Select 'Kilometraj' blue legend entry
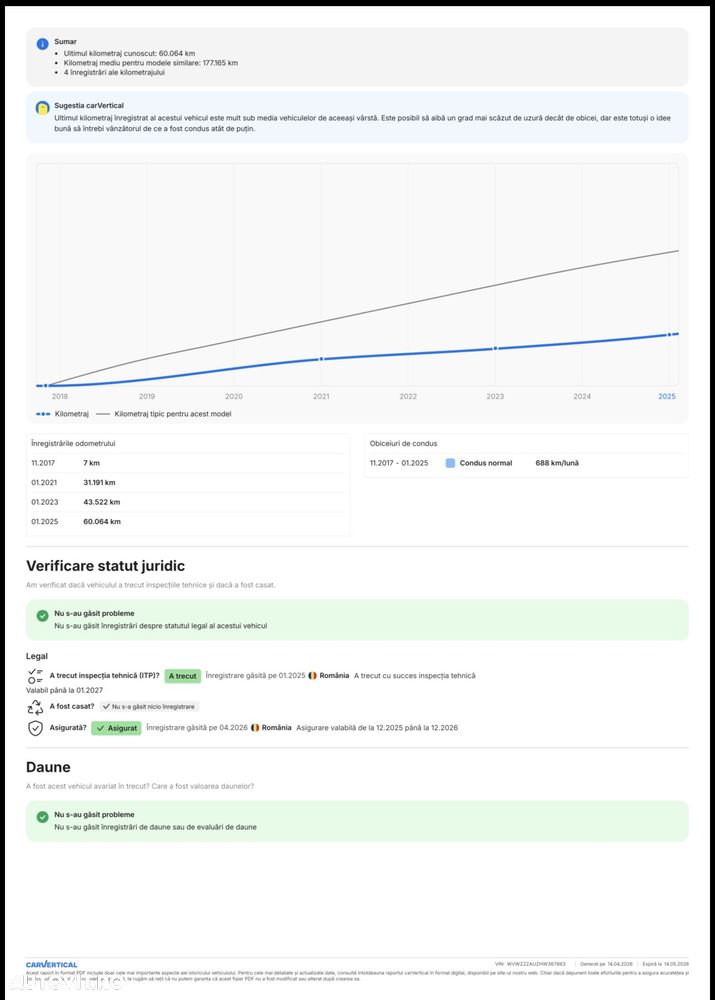Viewport: 715px width, 1000px height. coord(63,413)
